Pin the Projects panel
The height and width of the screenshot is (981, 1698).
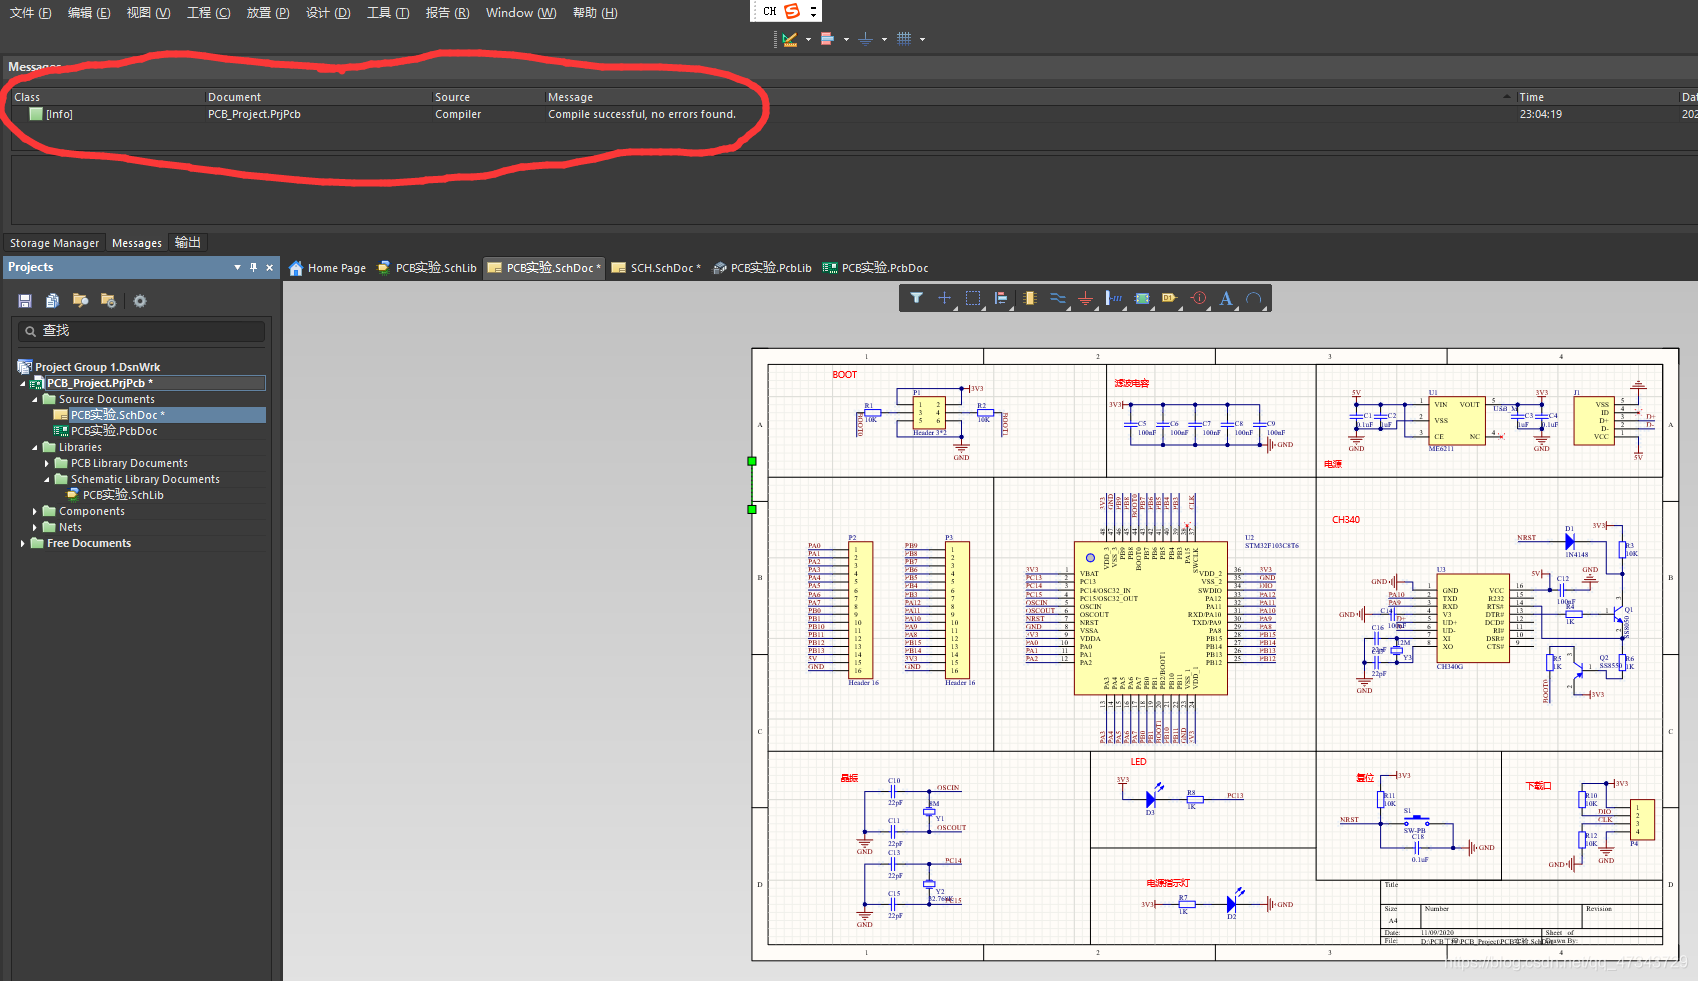(x=253, y=267)
